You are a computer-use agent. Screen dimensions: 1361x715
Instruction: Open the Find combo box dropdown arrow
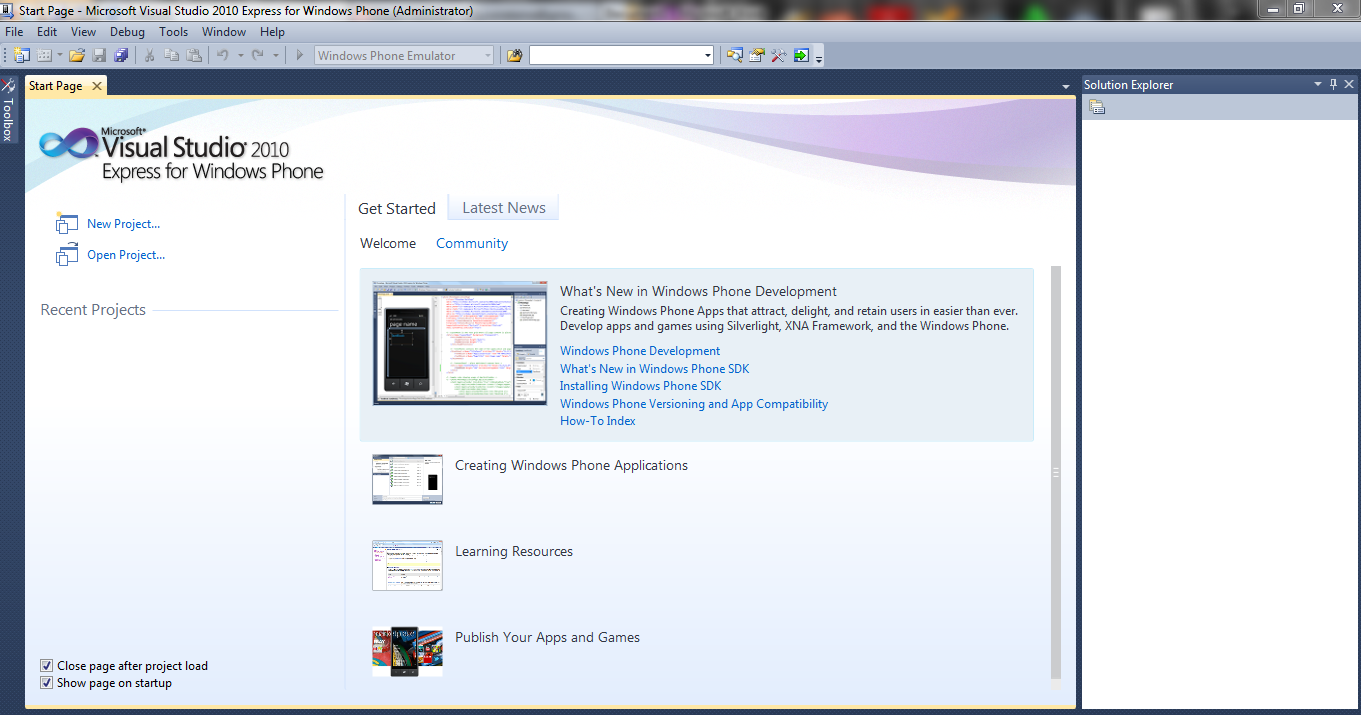[x=708, y=56]
